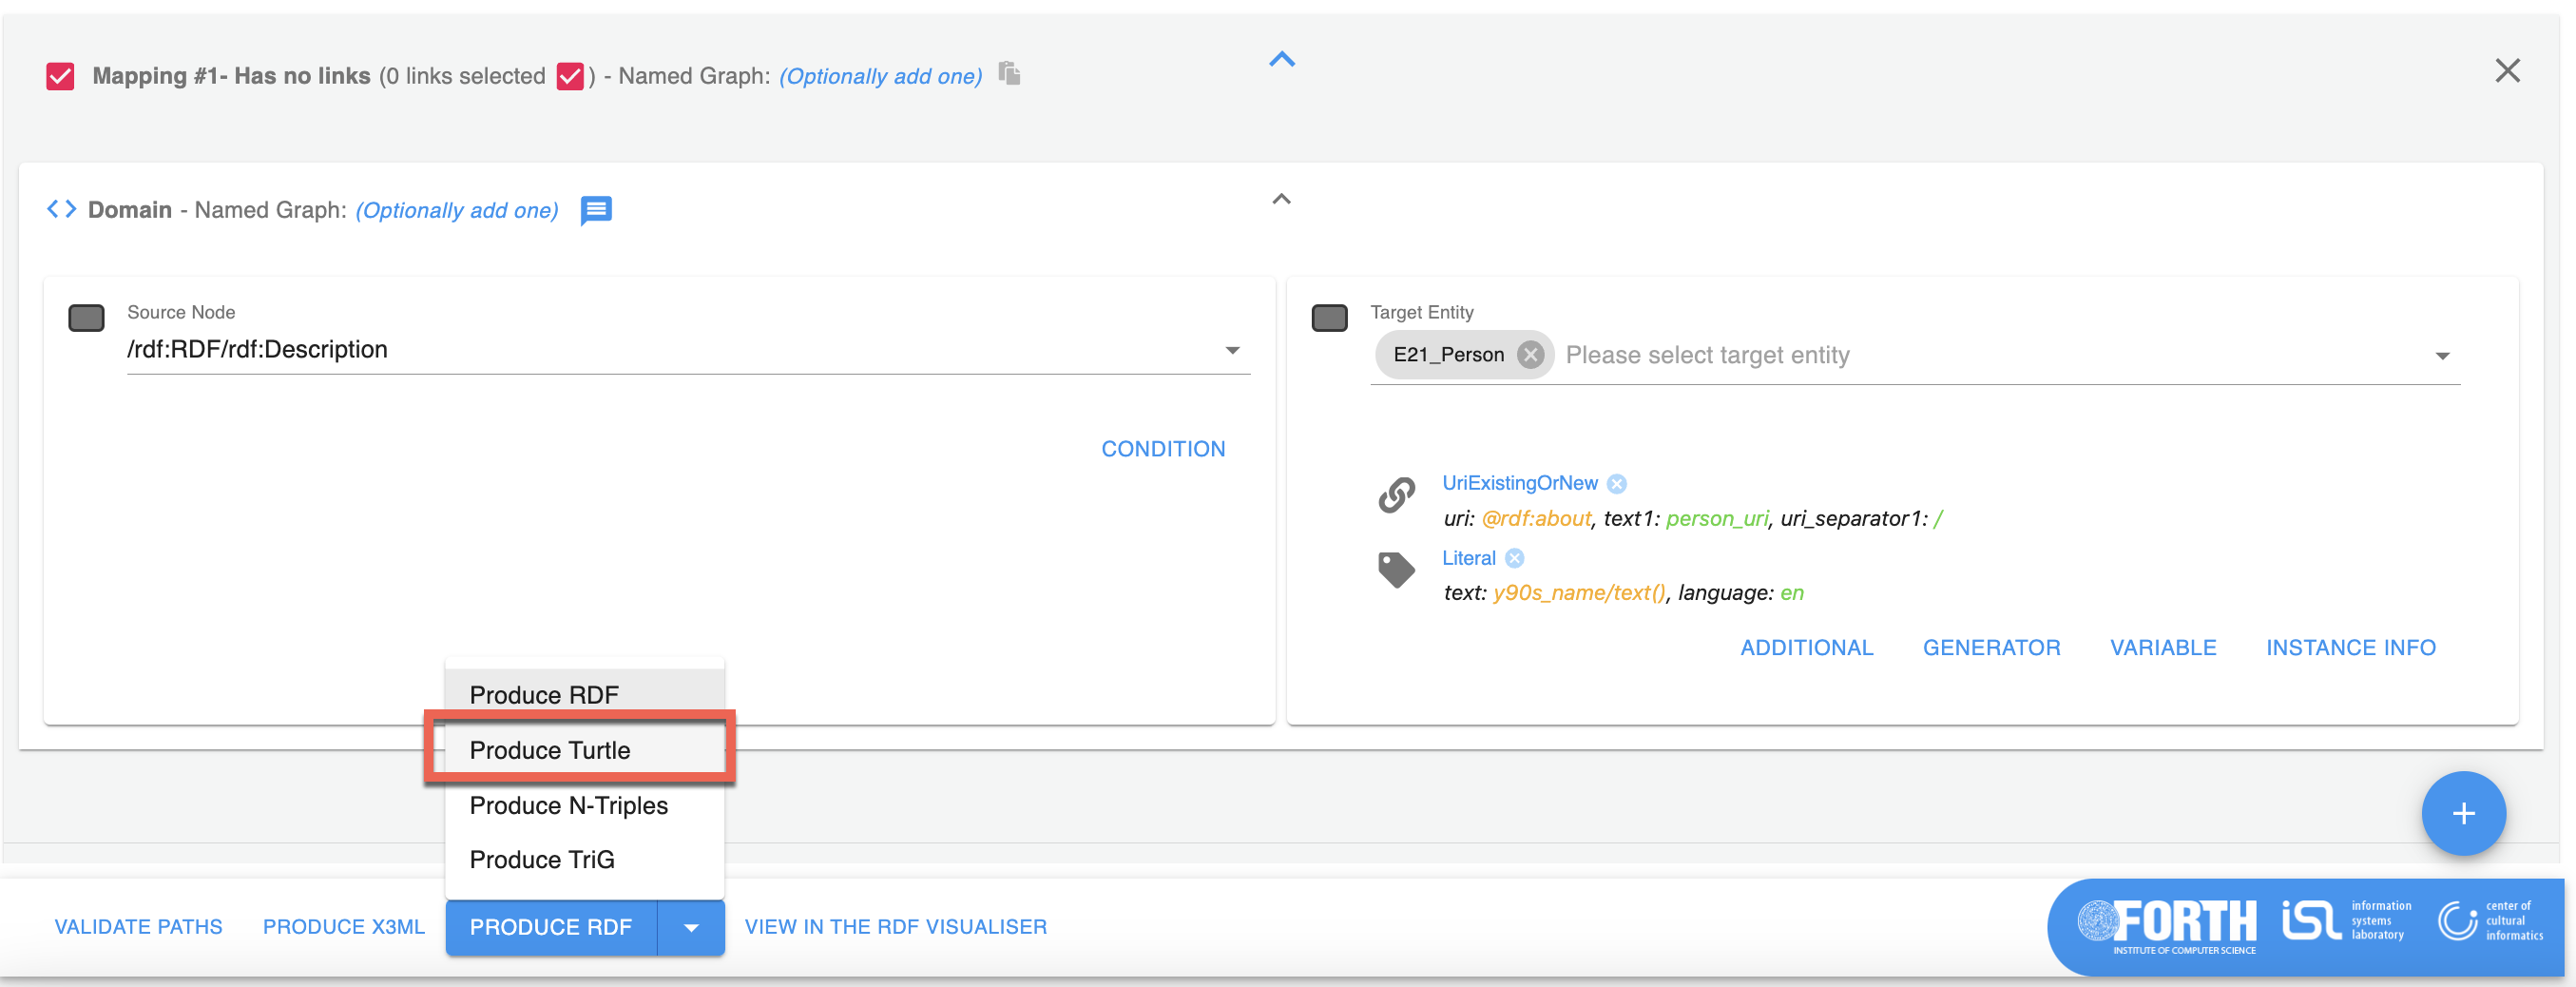Open the Domain comment icon

click(596, 210)
